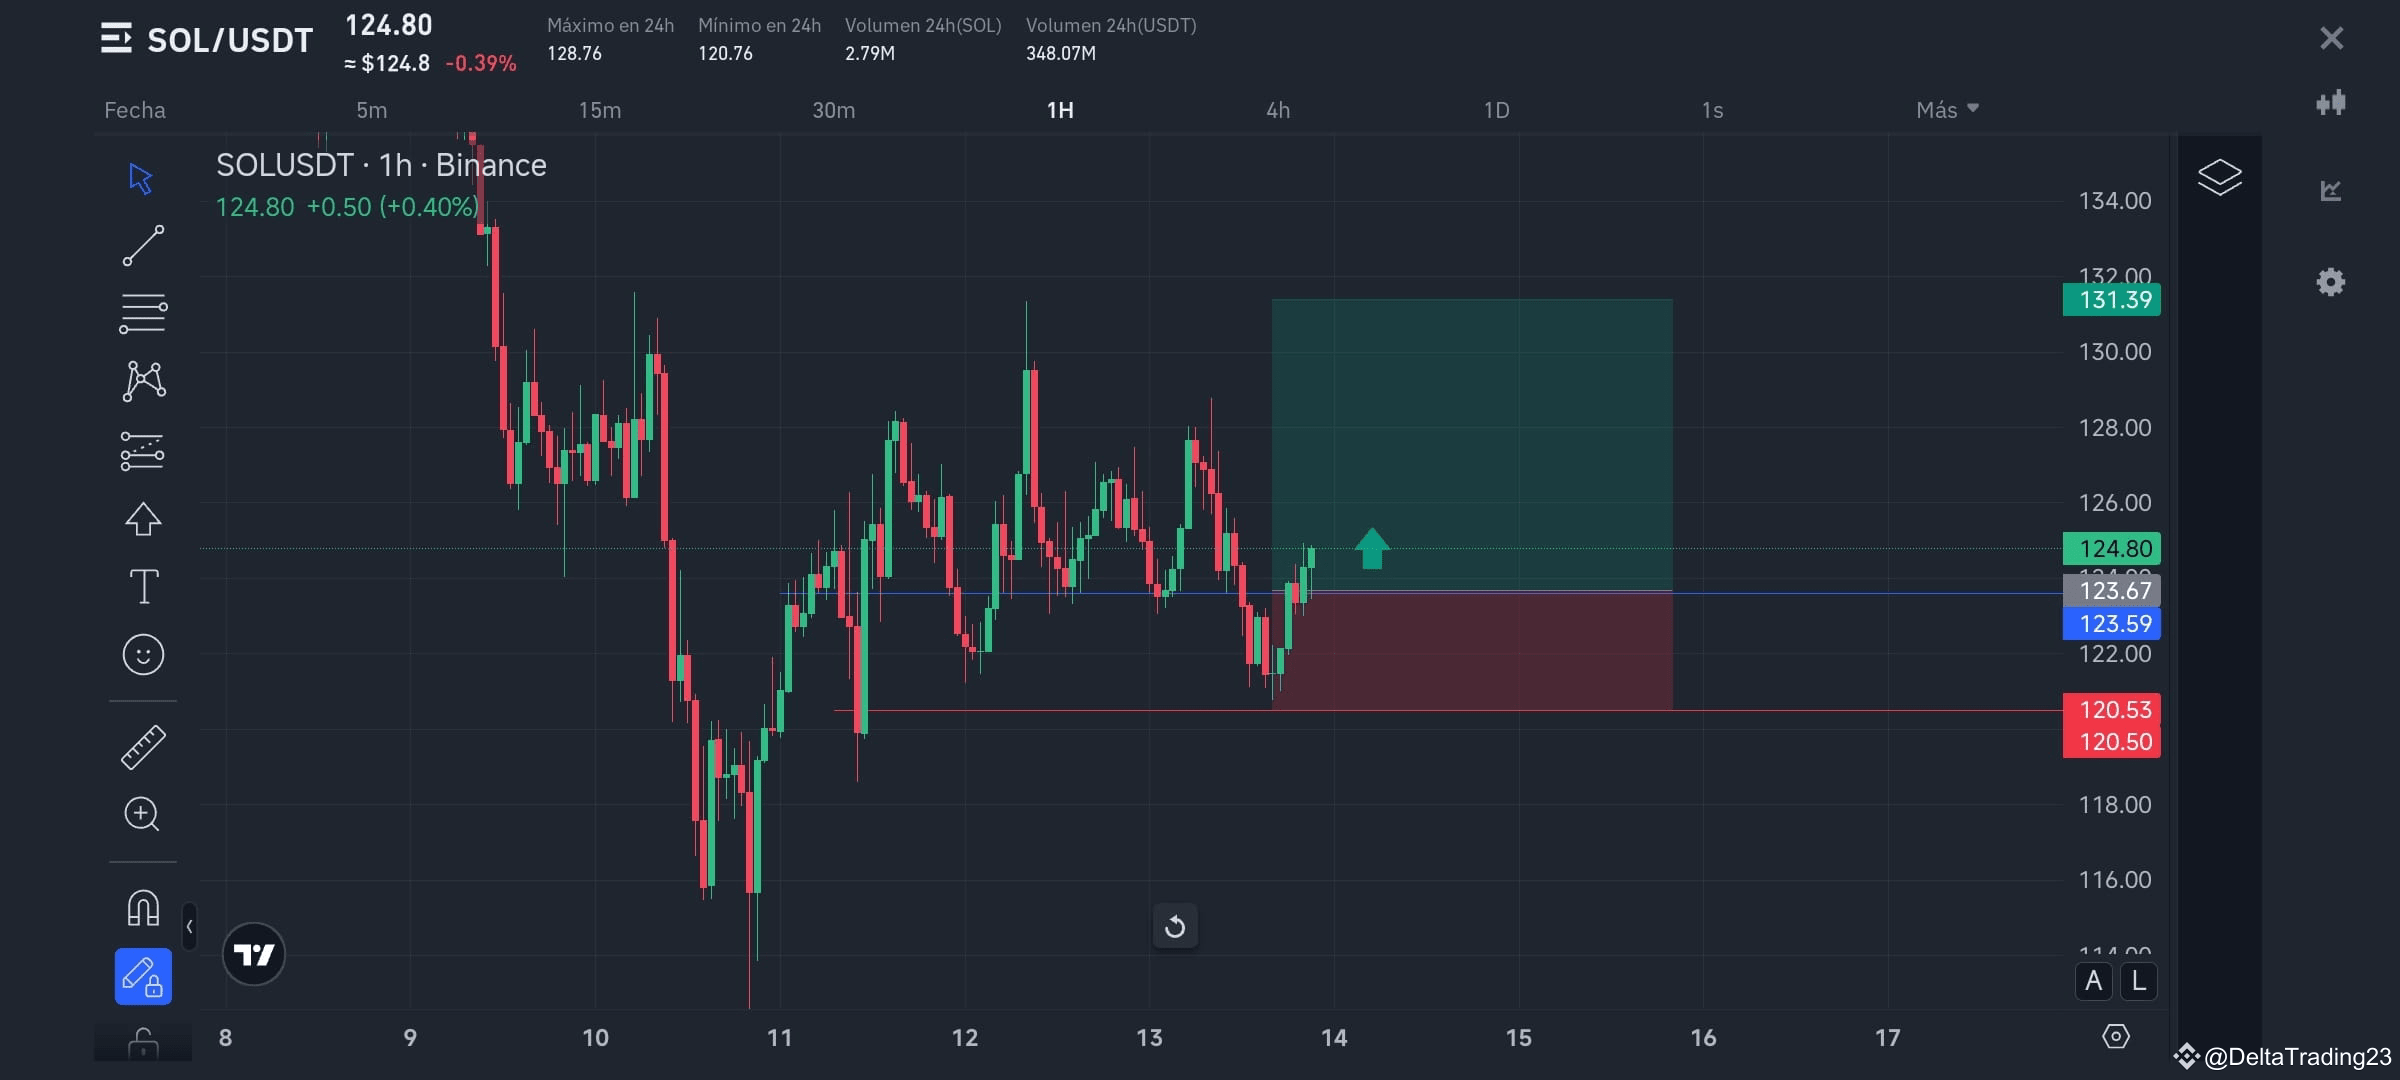Select the trend line drawing tool
This screenshot has height=1080, width=2400.
pyautogui.click(x=143, y=246)
